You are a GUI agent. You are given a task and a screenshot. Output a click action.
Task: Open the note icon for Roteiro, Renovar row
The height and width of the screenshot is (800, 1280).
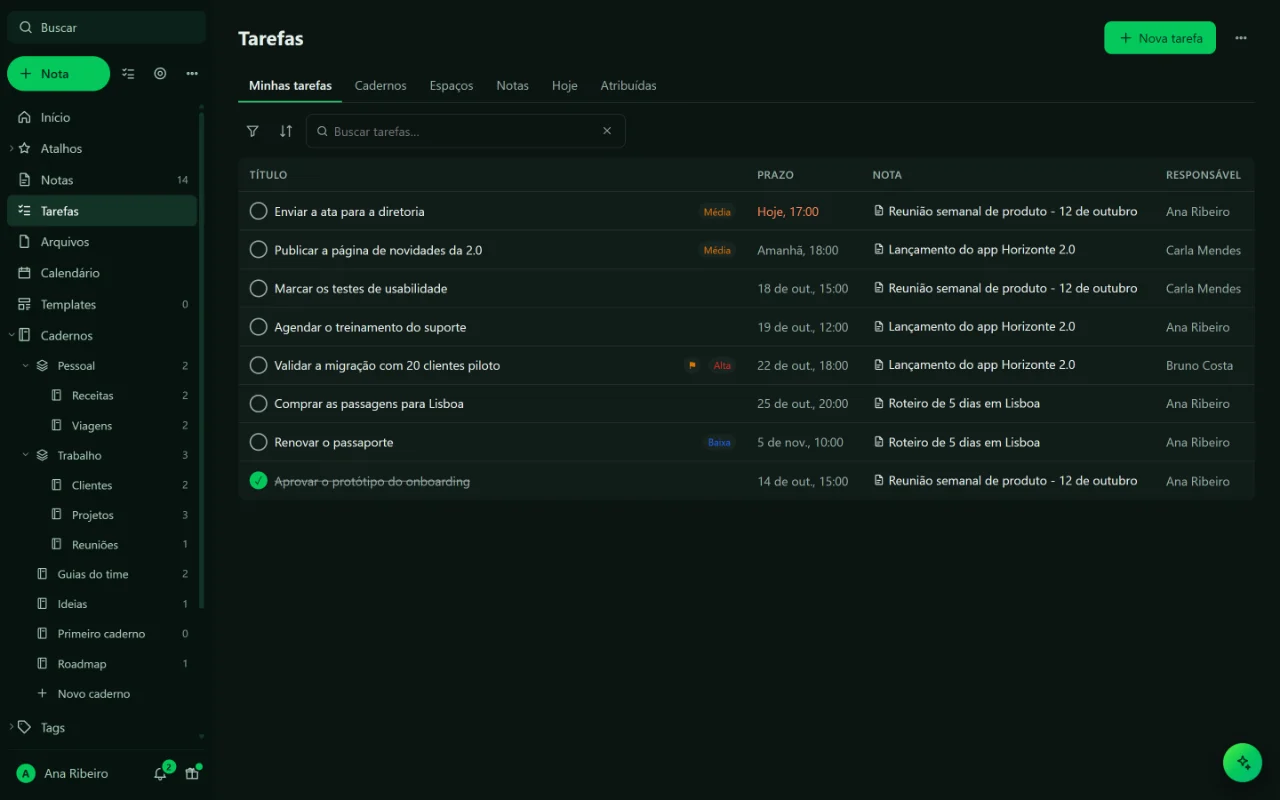point(879,442)
